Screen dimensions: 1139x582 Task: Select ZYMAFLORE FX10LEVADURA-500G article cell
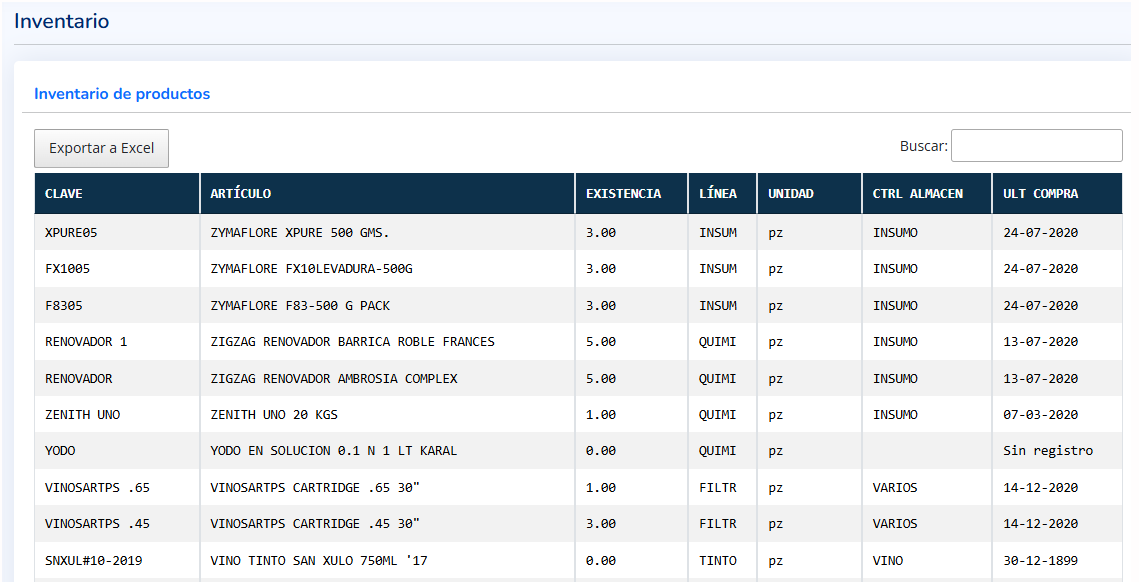click(311, 269)
